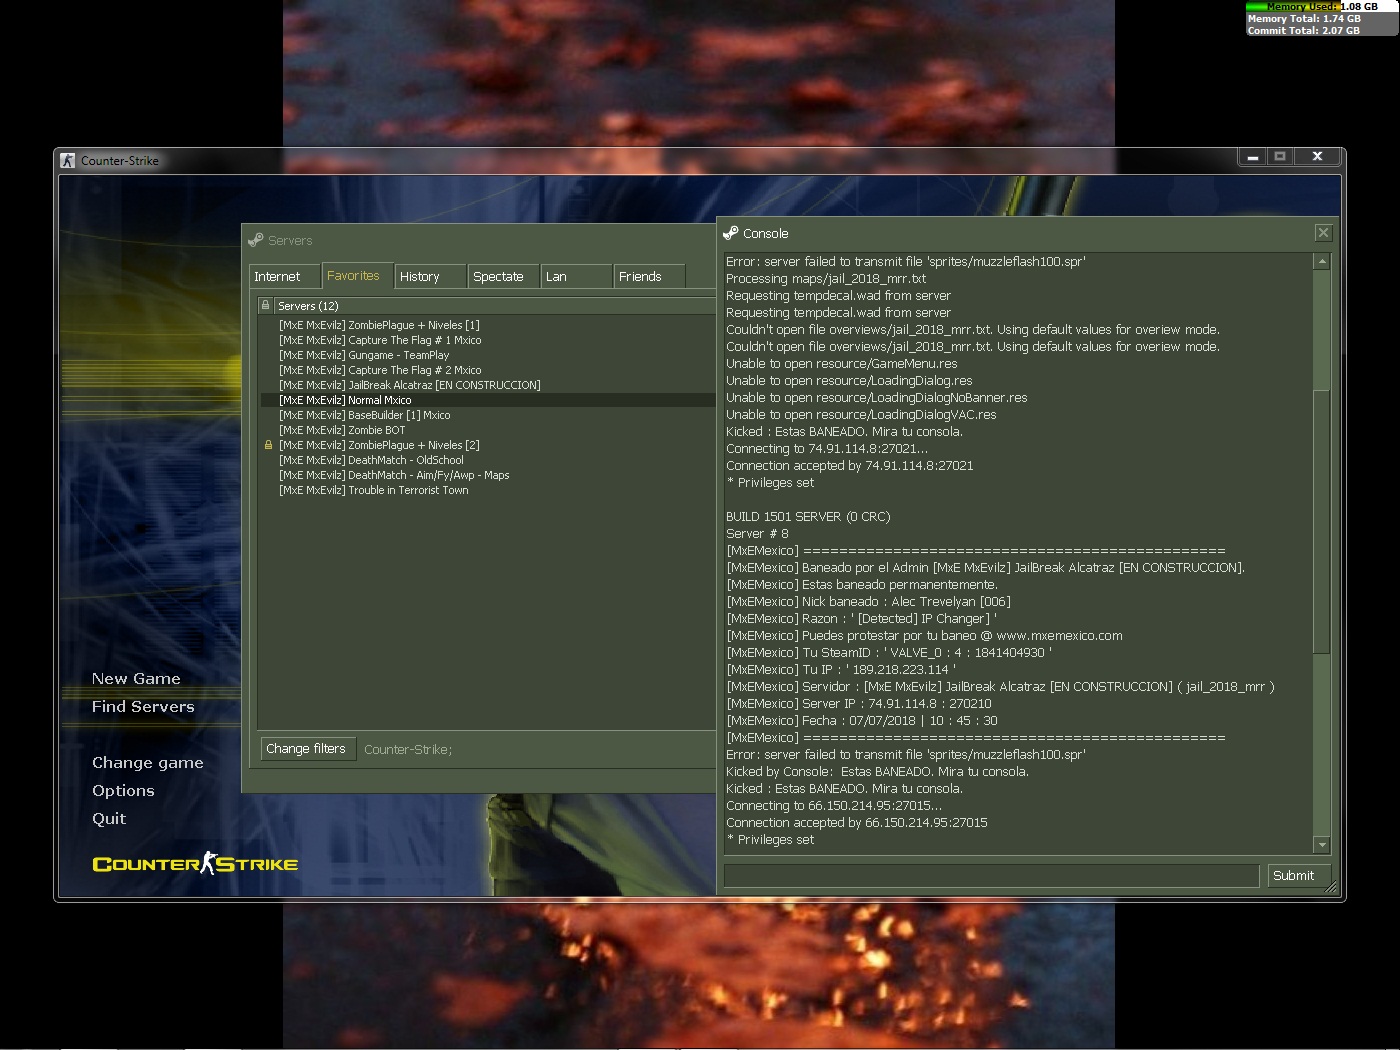This screenshot has height=1050, width=1400.
Task: Click New Game in main menu
Action: [136, 678]
